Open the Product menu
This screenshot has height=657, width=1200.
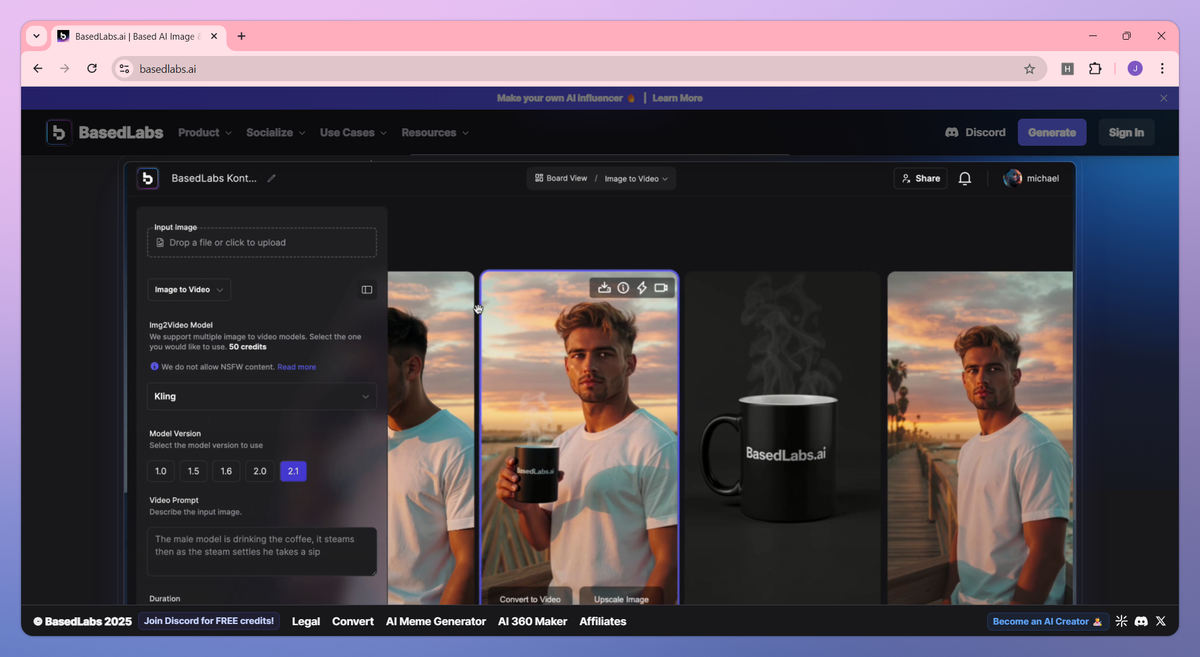(205, 133)
